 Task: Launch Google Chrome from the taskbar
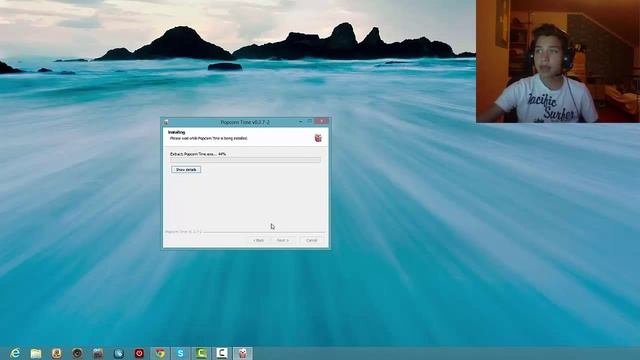pyautogui.click(x=160, y=353)
